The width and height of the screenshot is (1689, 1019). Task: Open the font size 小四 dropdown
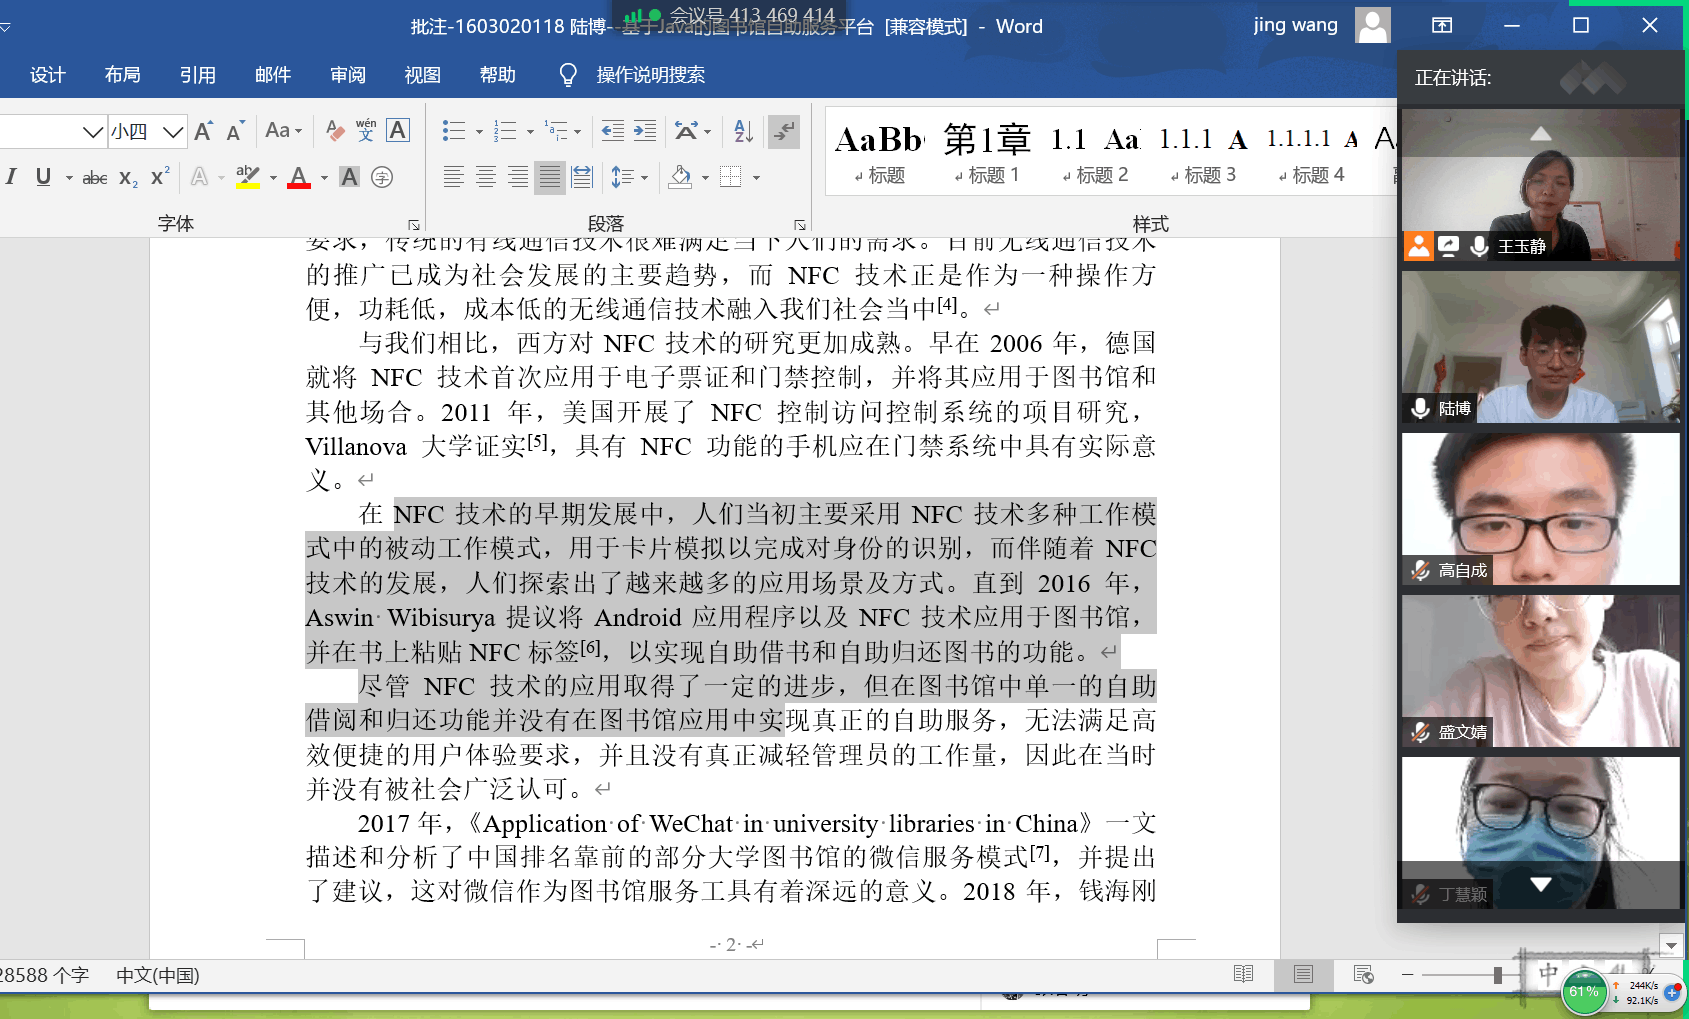[x=173, y=131]
